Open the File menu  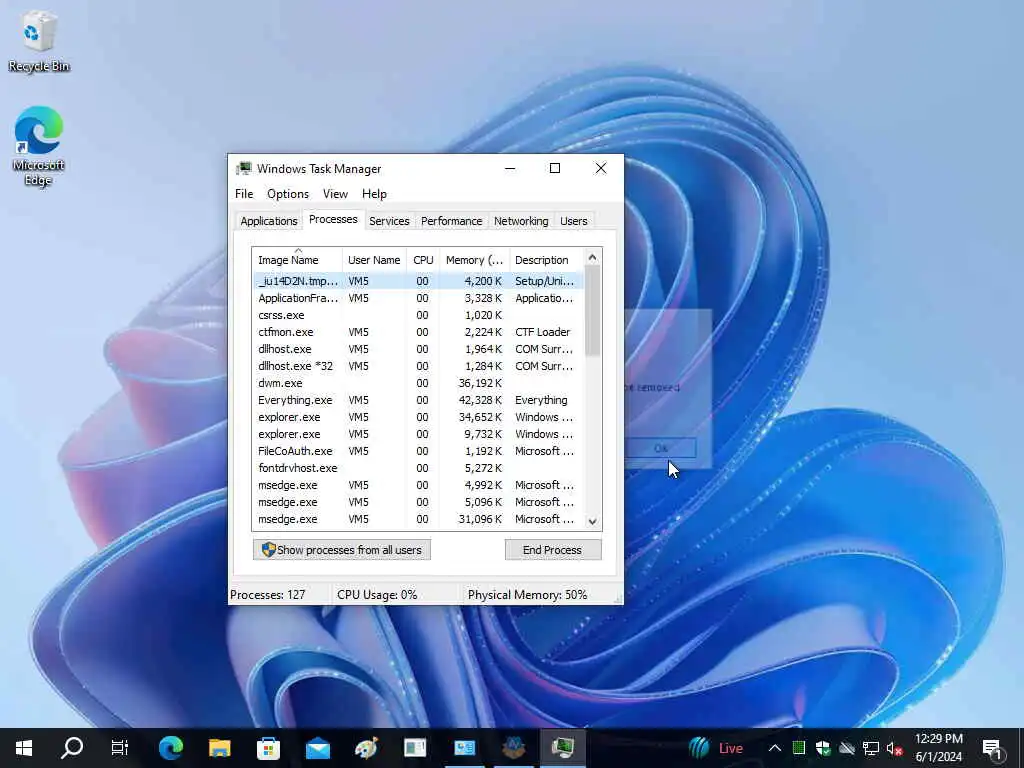[244, 194]
